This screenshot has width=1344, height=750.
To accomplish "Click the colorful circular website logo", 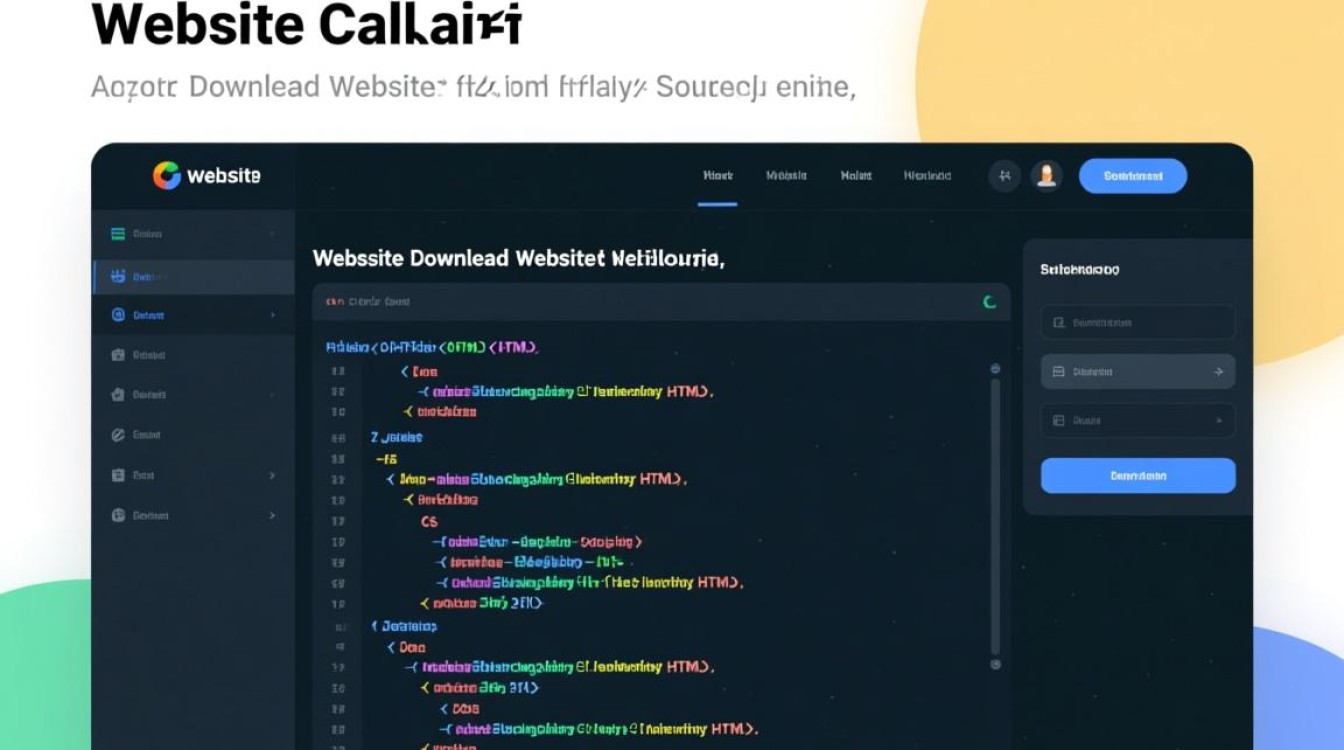I will [167, 176].
